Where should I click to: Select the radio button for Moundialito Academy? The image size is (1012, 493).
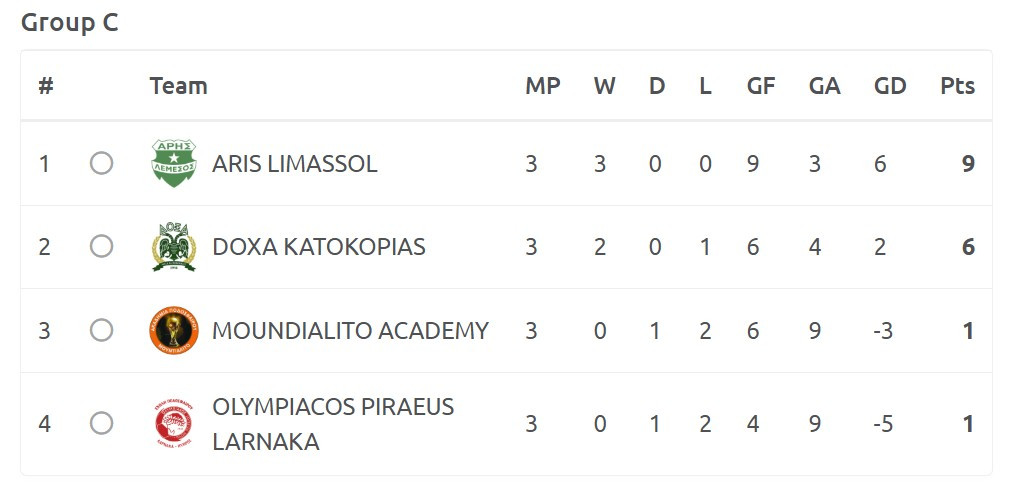click(101, 330)
